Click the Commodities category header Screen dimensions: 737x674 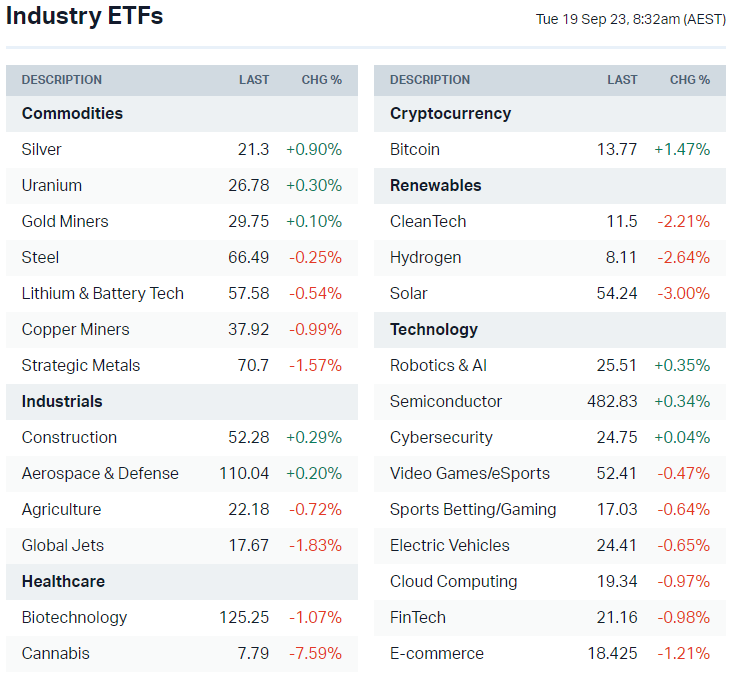72,113
